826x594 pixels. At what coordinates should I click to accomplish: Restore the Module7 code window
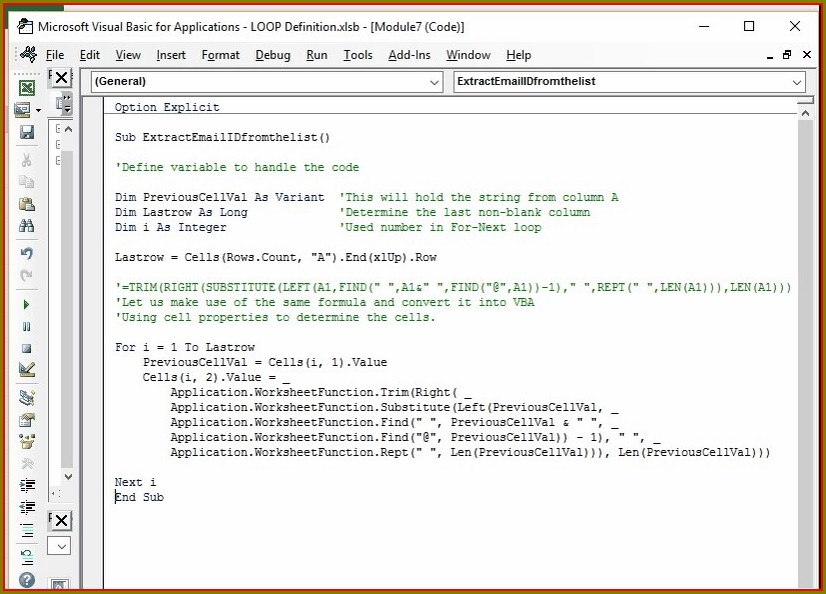787,55
